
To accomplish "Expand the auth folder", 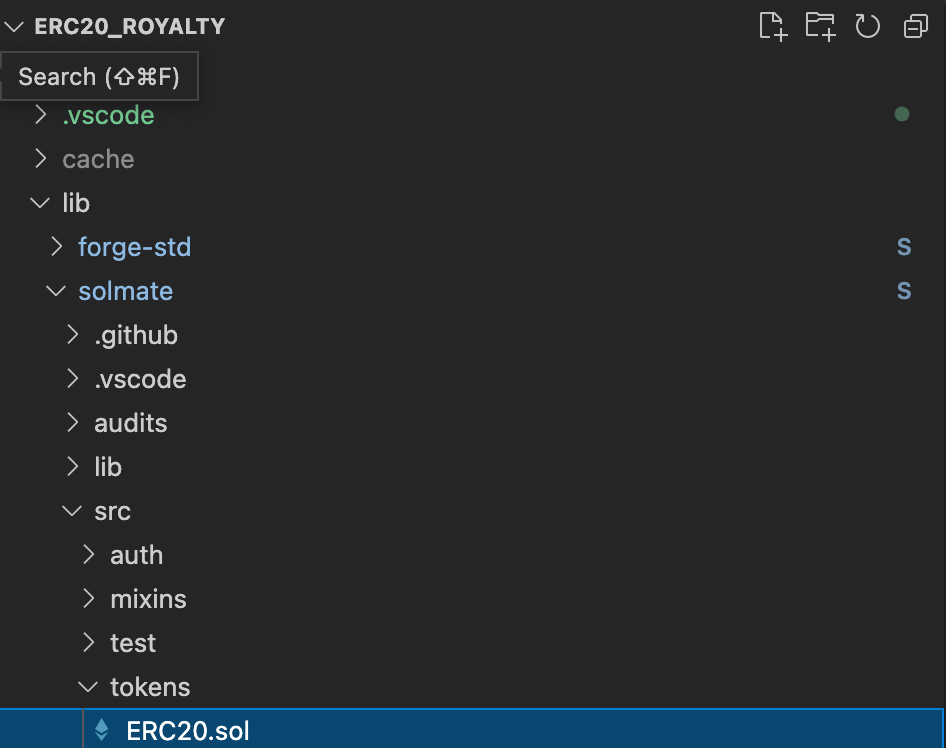I will point(136,555).
